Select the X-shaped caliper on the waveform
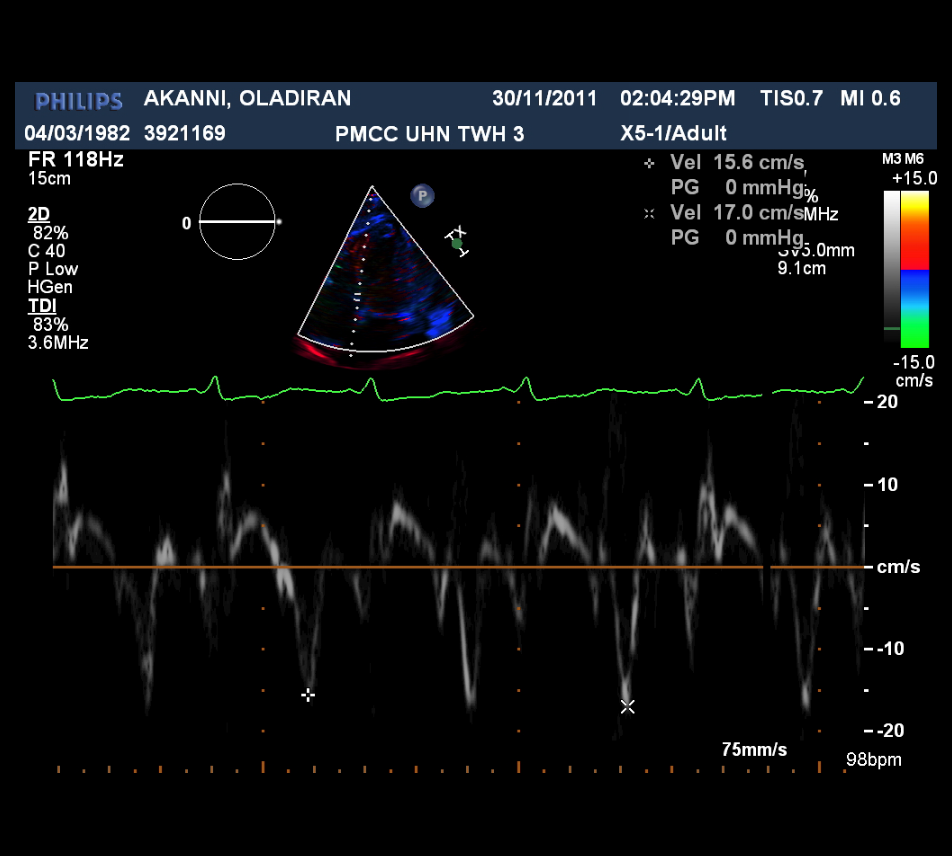Screen dimensions: 952x856 pyautogui.click(x=627, y=706)
